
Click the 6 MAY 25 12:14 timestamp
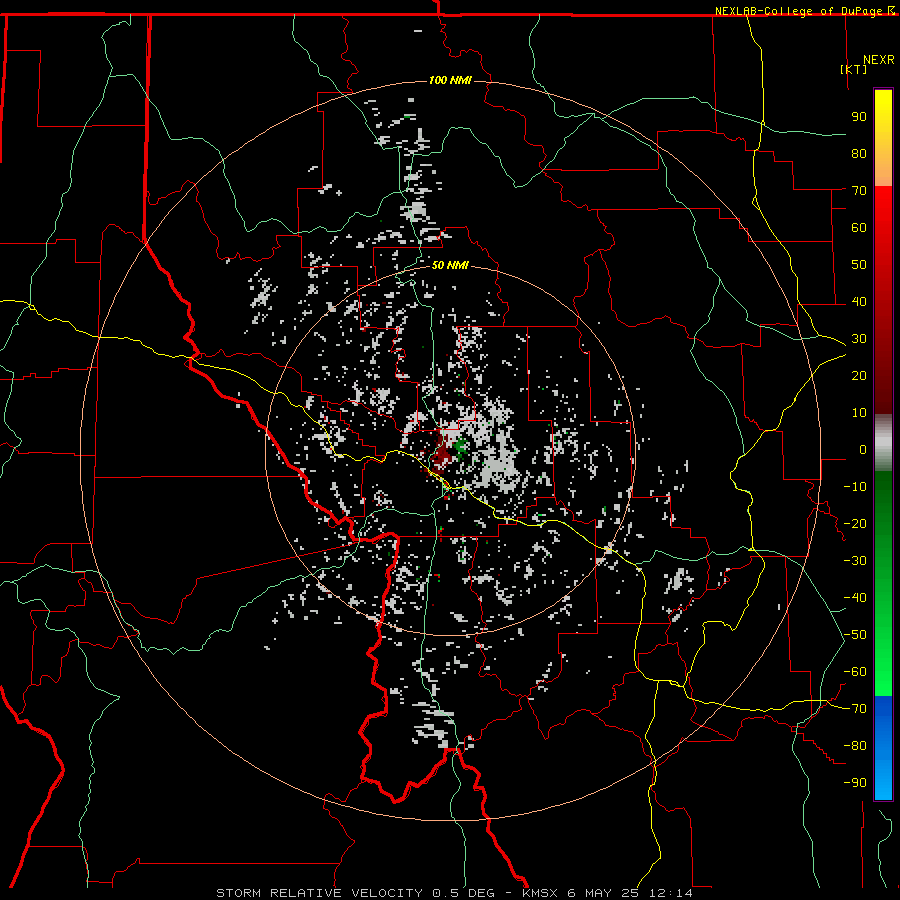click(630, 893)
